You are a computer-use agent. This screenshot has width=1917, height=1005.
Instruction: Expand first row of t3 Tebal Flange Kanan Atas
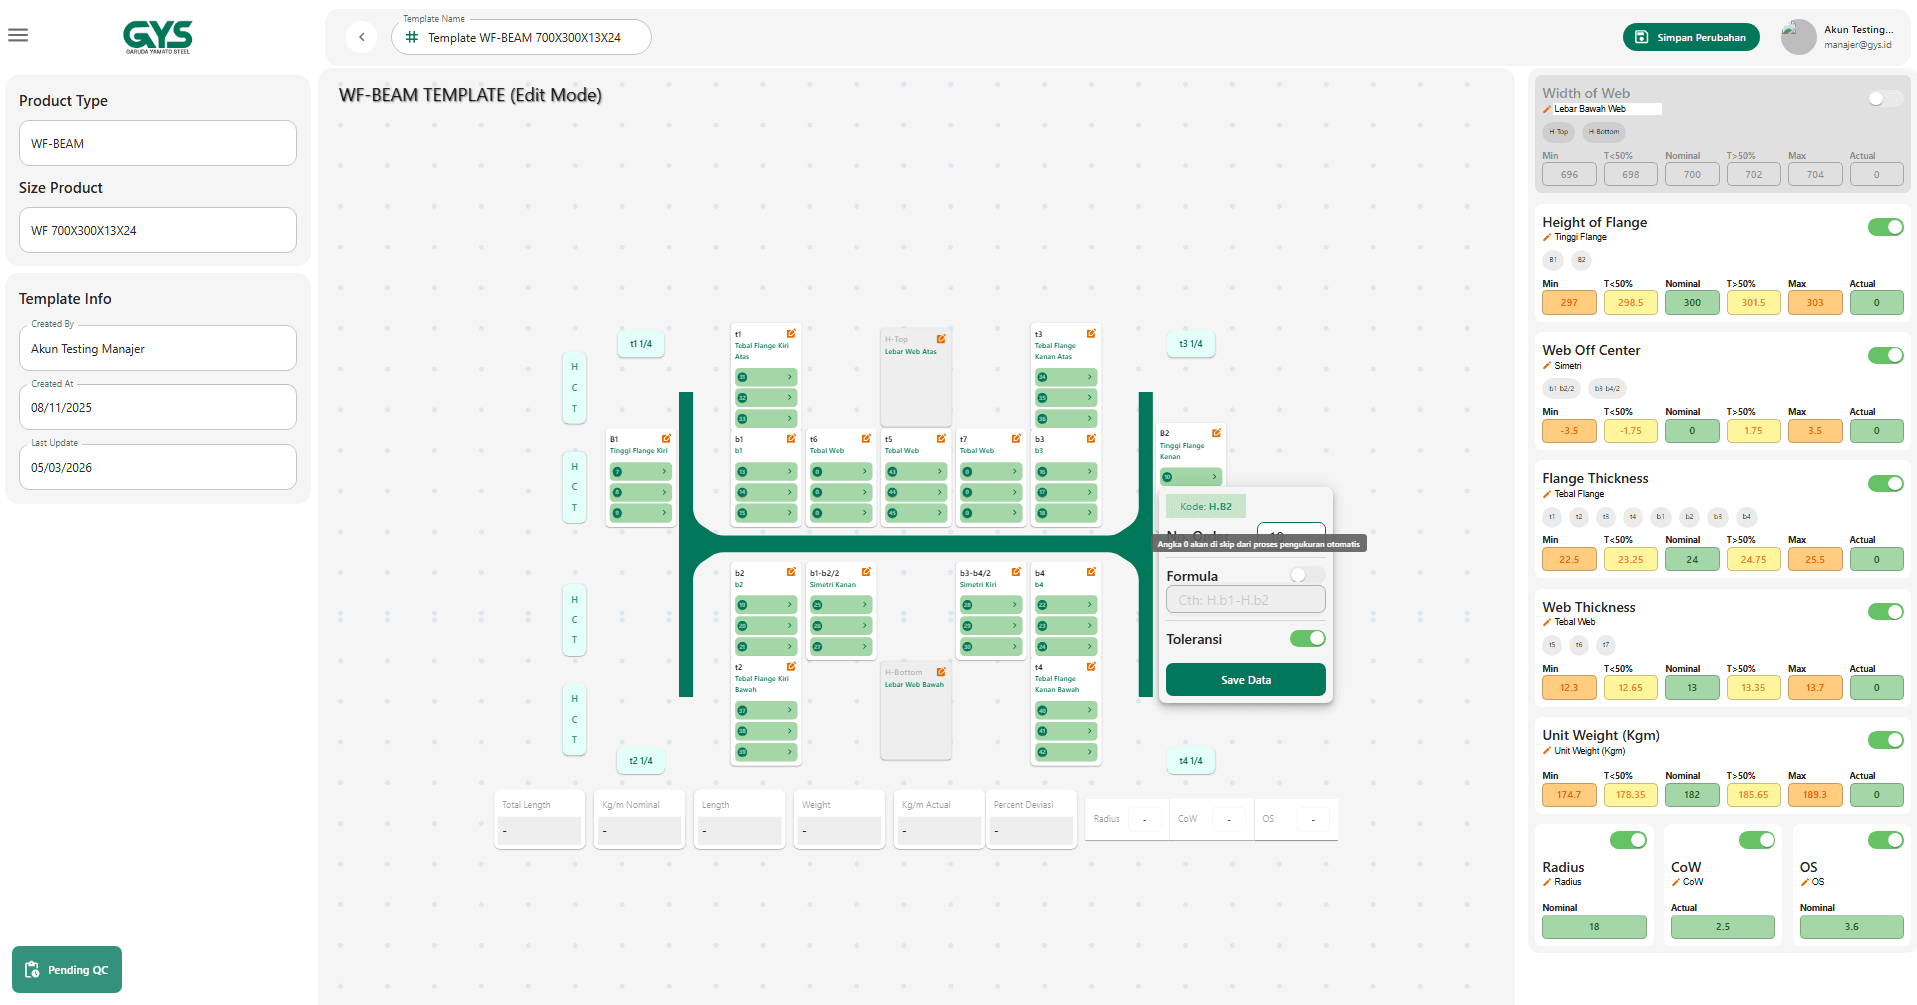click(1066, 377)
